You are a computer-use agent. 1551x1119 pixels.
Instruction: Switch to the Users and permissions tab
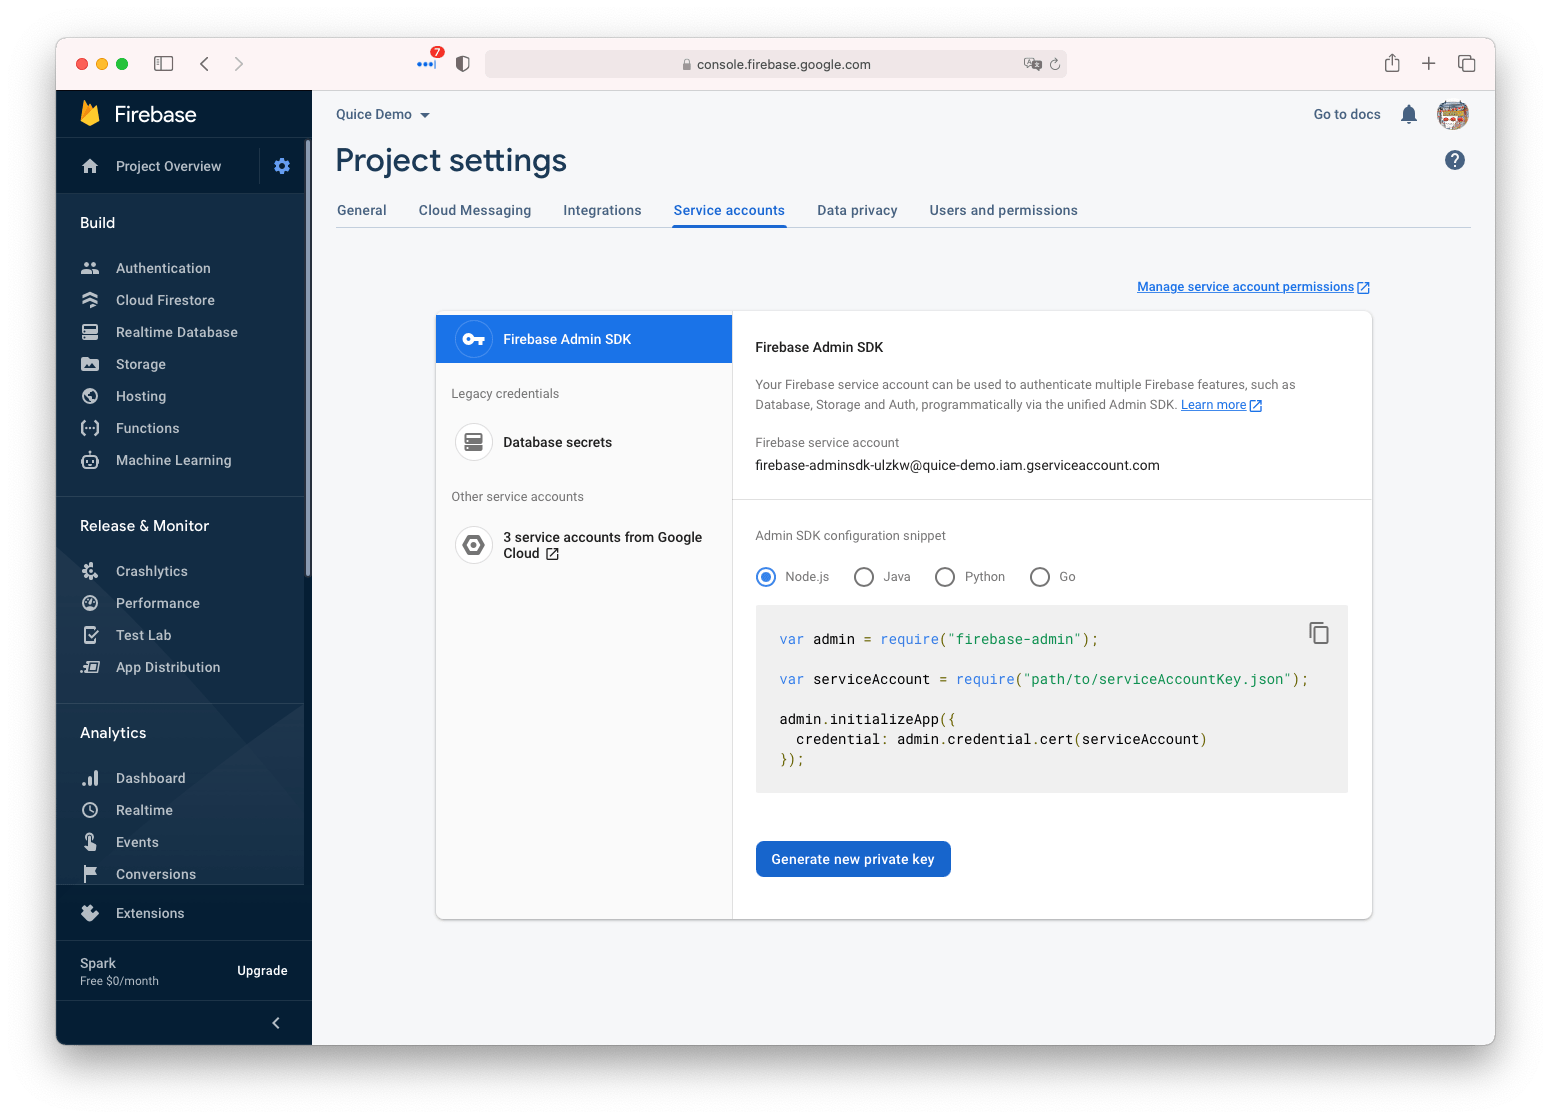tap(1003, 210)
